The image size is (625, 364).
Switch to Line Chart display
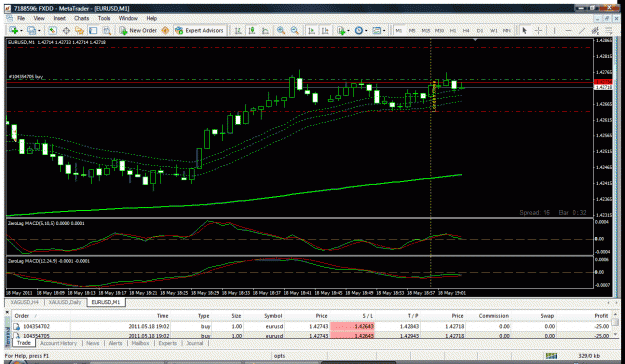click(x=265, y=30)
